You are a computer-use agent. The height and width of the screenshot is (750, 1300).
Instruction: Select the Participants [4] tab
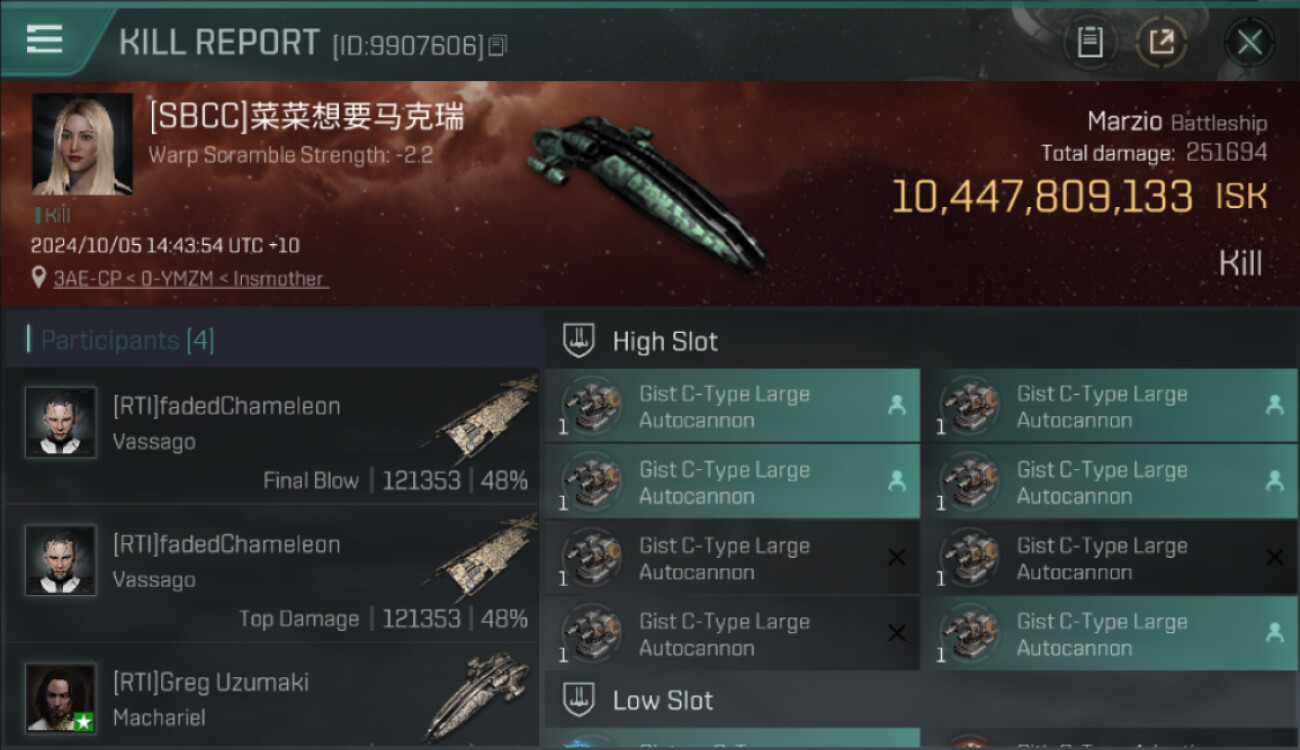(x=120, y=340)
